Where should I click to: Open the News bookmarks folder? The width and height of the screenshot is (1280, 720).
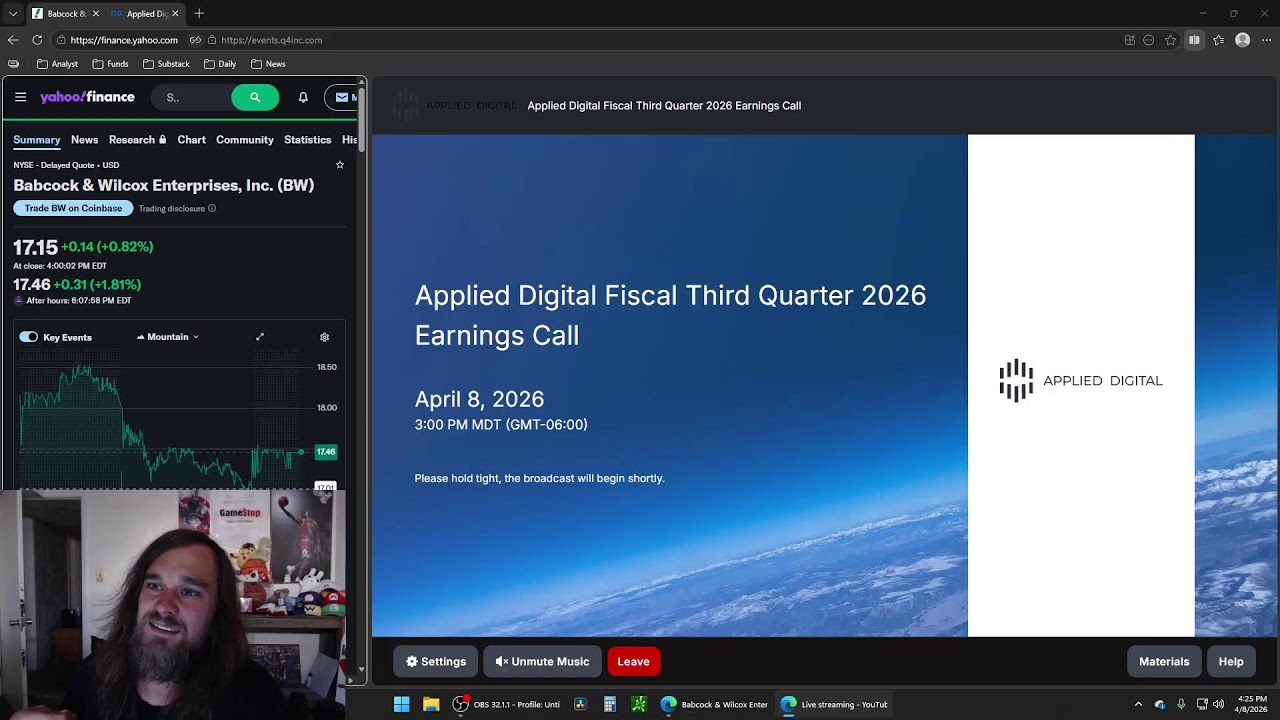point(268,64)
